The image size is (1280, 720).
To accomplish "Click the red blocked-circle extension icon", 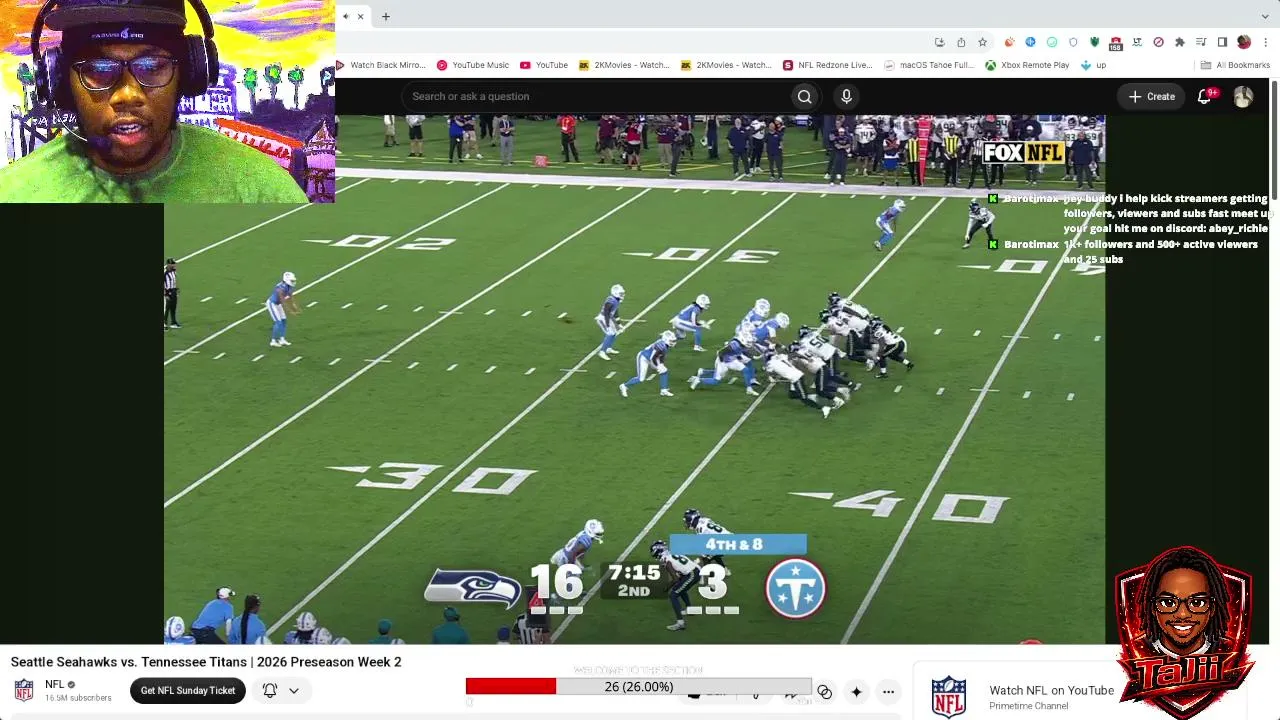I will pos(1158,42).
